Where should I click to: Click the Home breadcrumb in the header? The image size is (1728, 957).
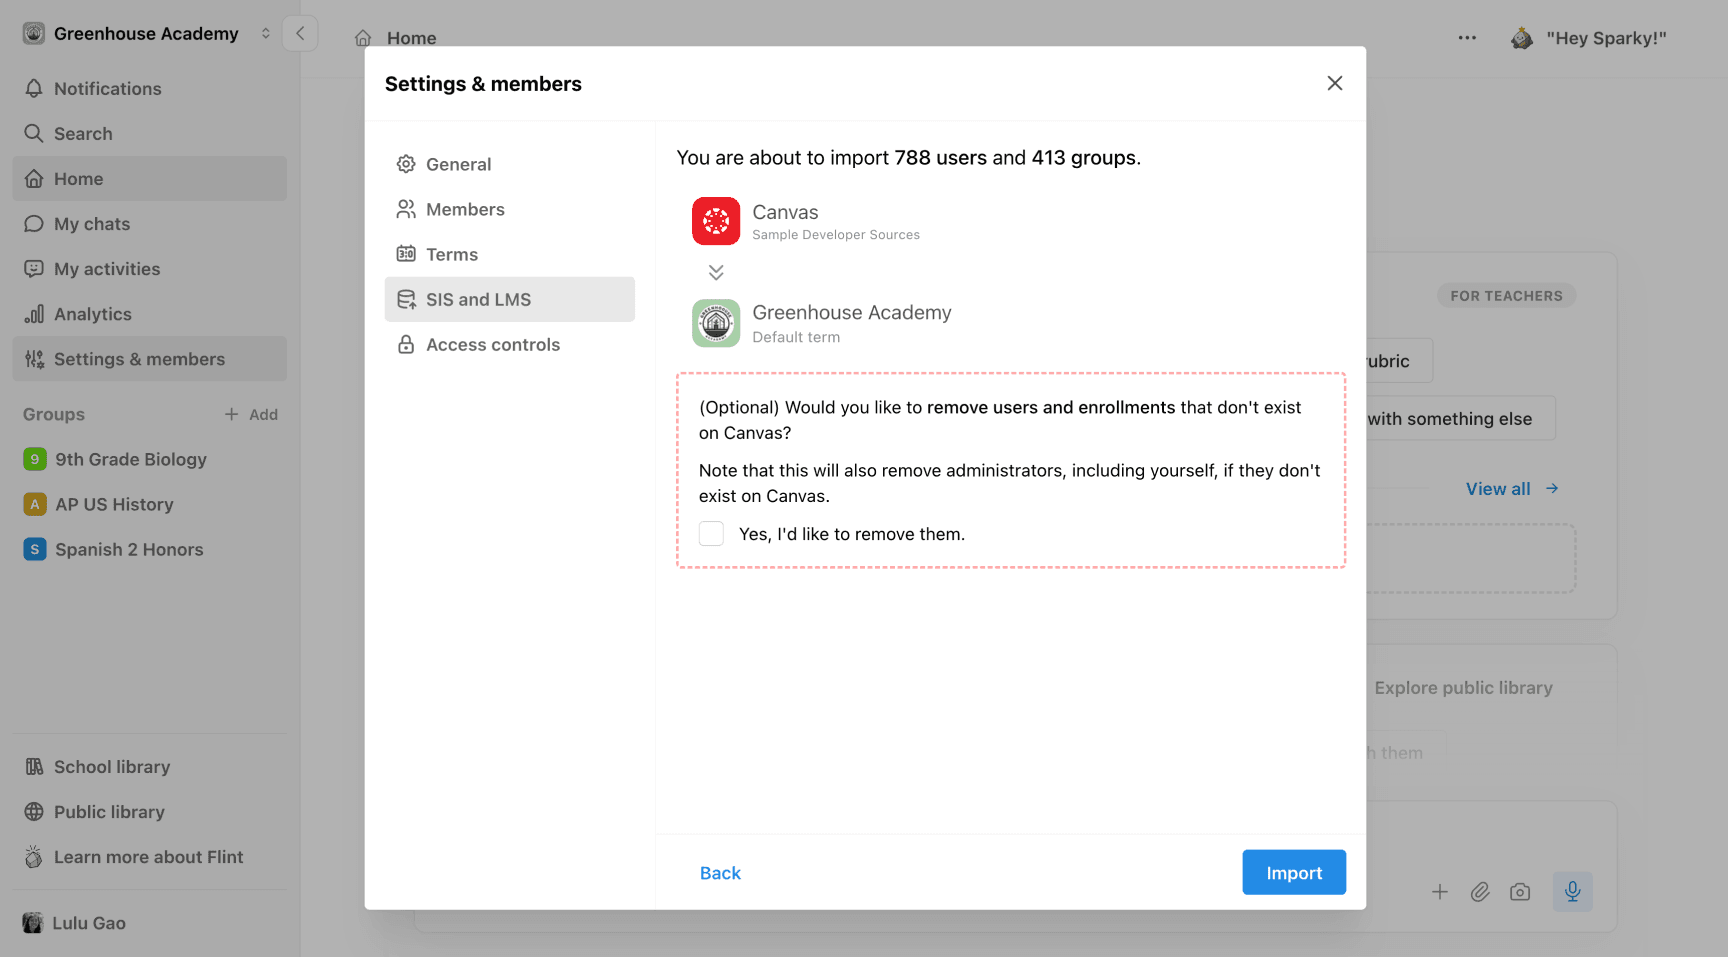coord(396,38)
